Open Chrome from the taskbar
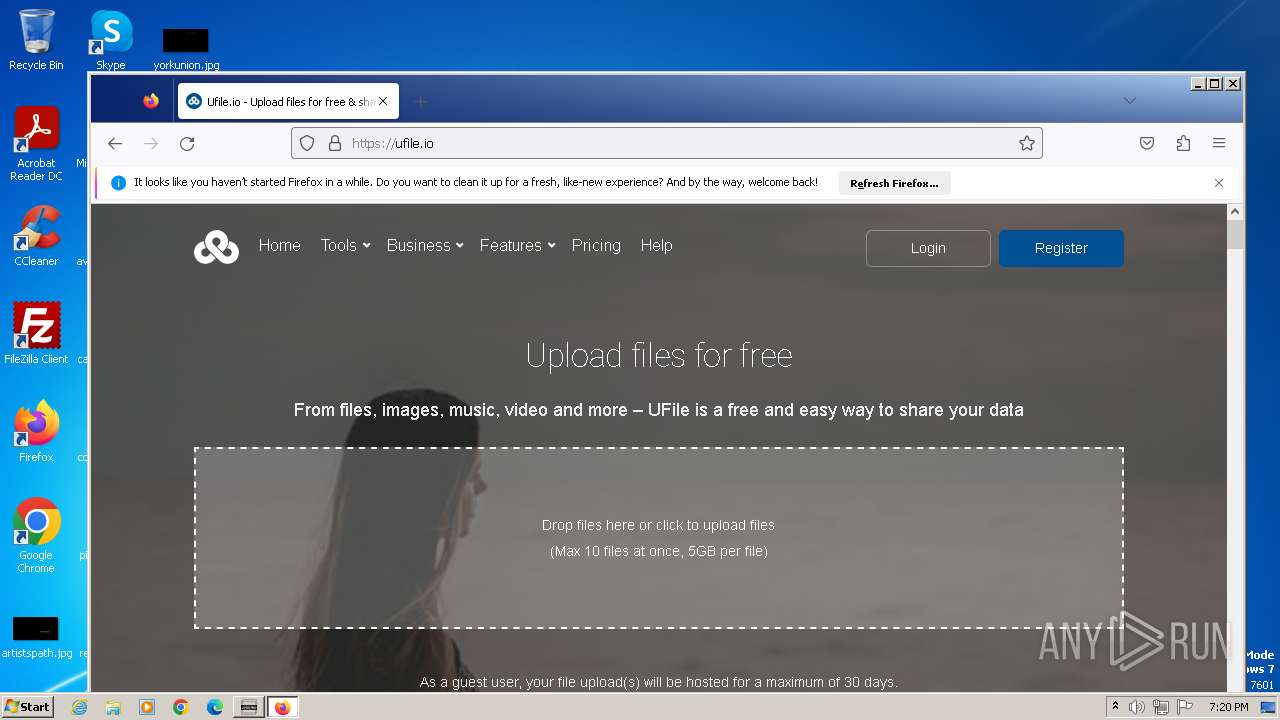This screenshot has width=1280, height=720. pos(181,707)
